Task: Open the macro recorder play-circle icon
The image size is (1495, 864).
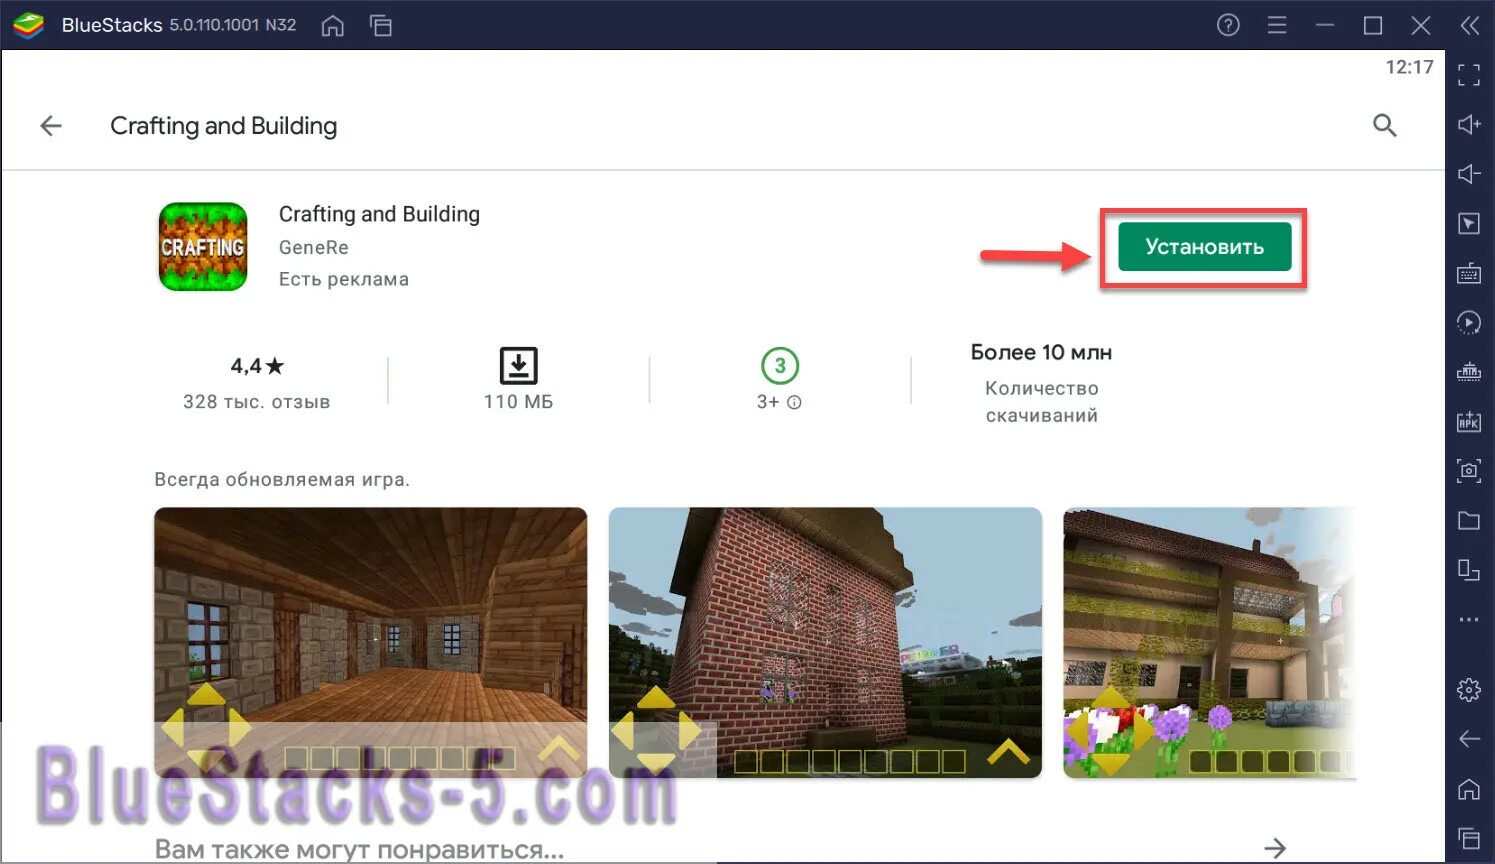Action: click(1469, 322)
